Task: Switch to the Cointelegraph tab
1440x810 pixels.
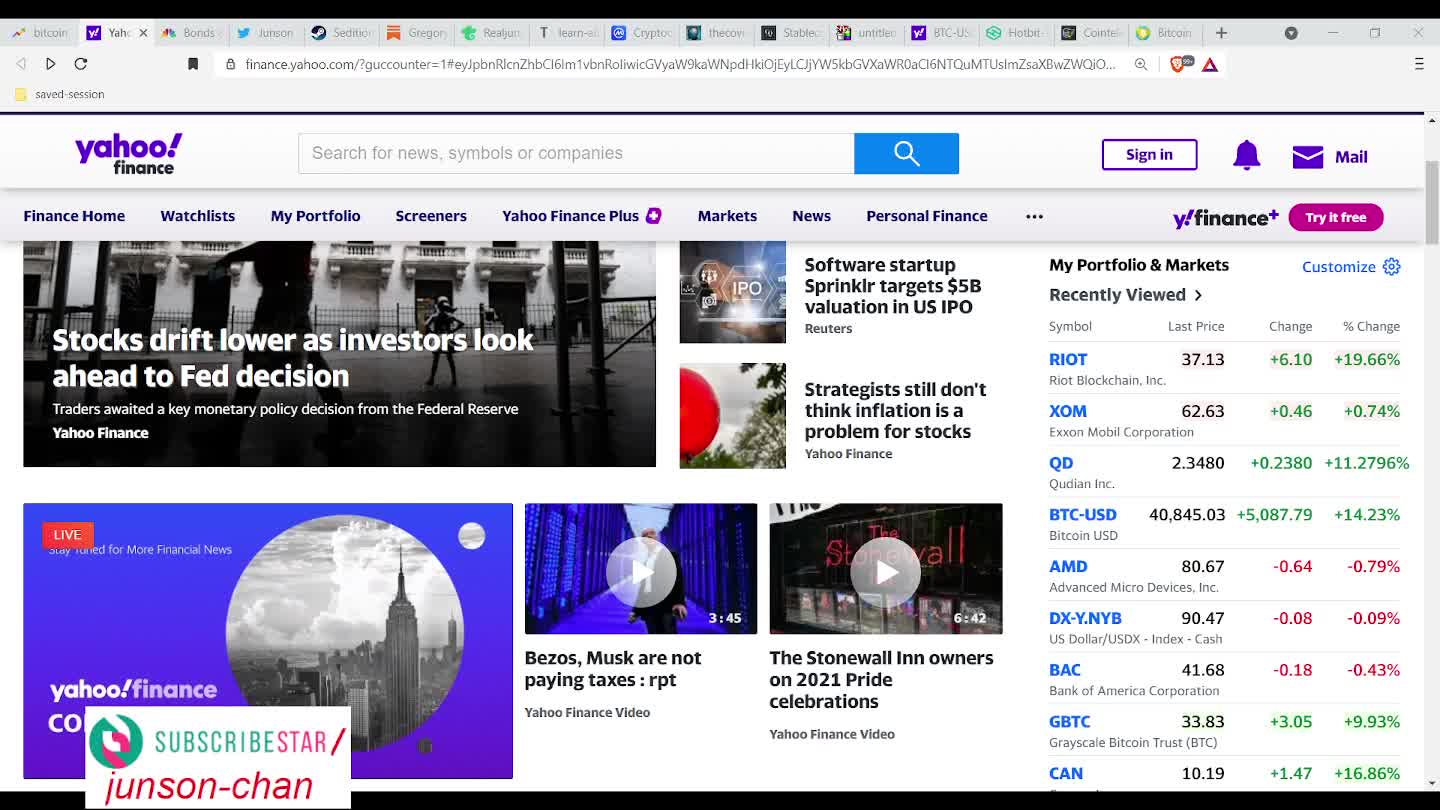Action: (1092, 32)
